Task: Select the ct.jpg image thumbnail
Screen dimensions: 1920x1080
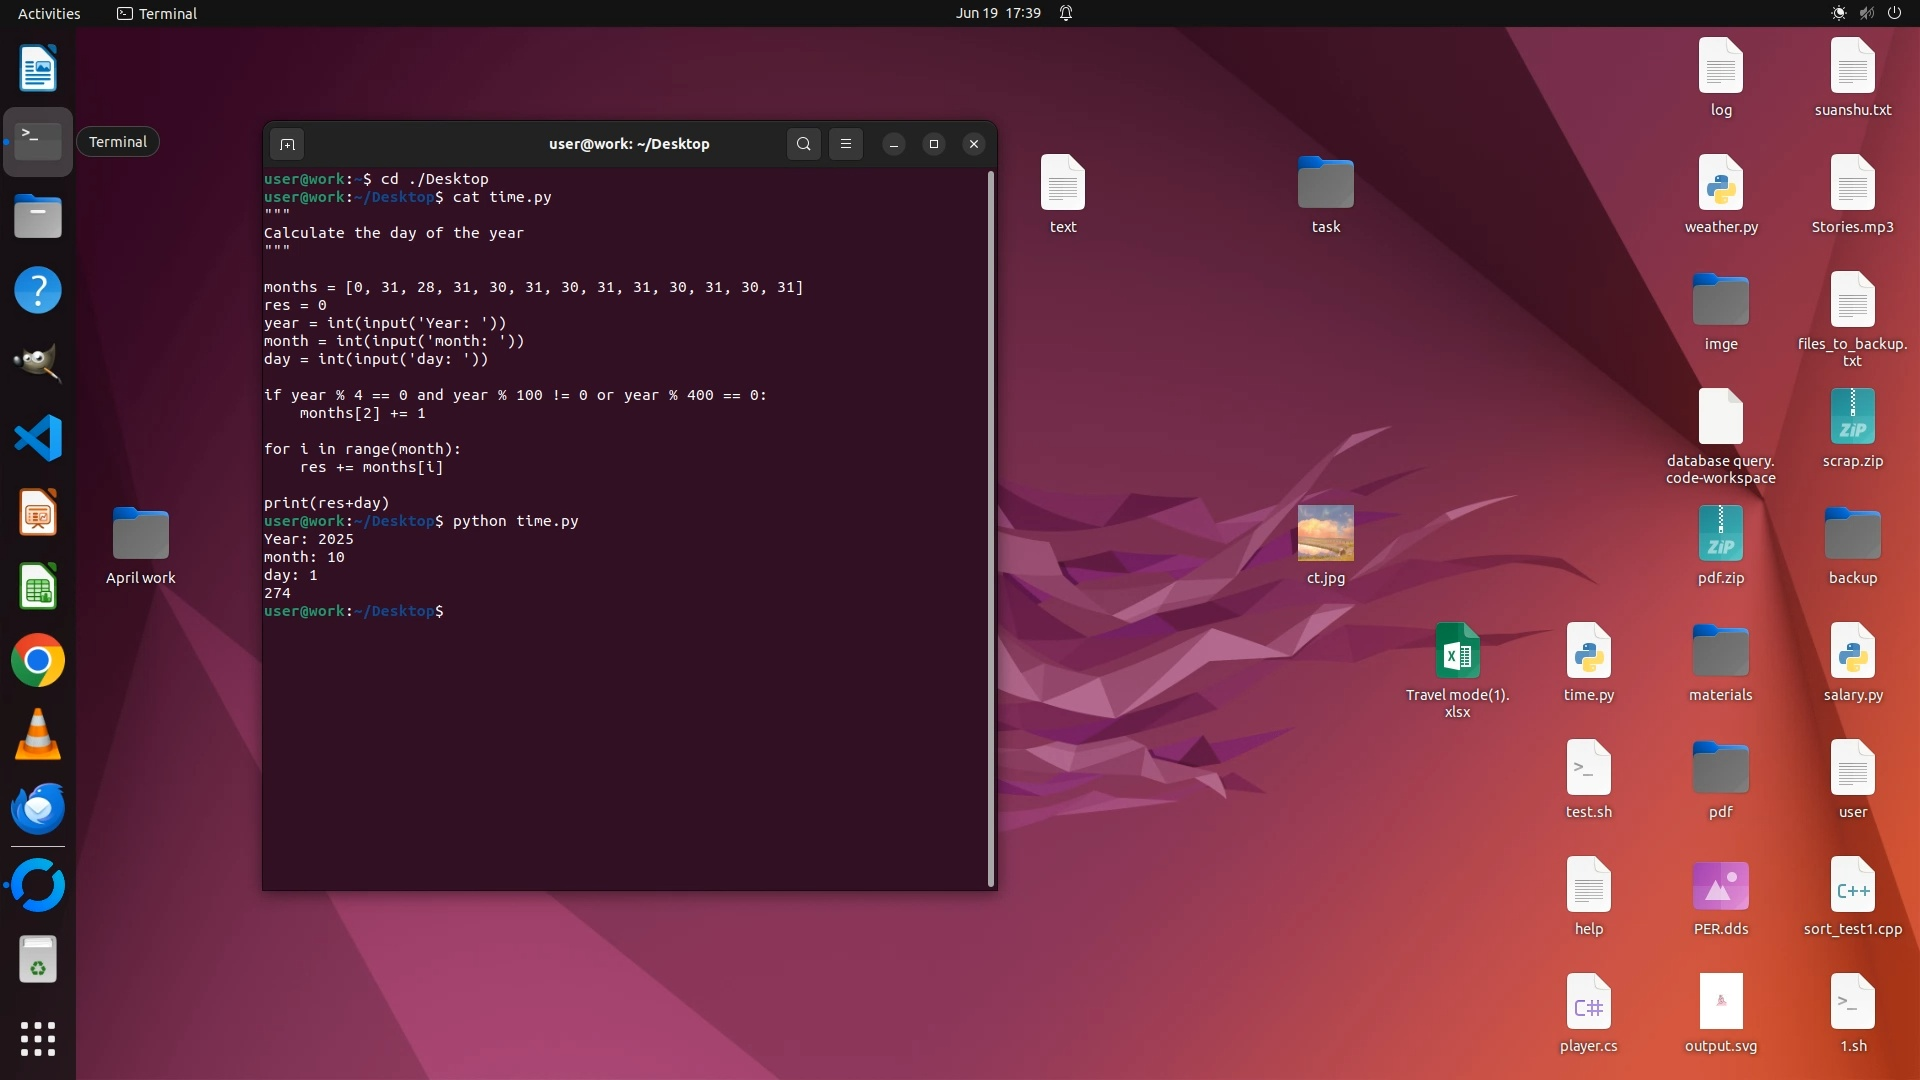Action: 1325,534
